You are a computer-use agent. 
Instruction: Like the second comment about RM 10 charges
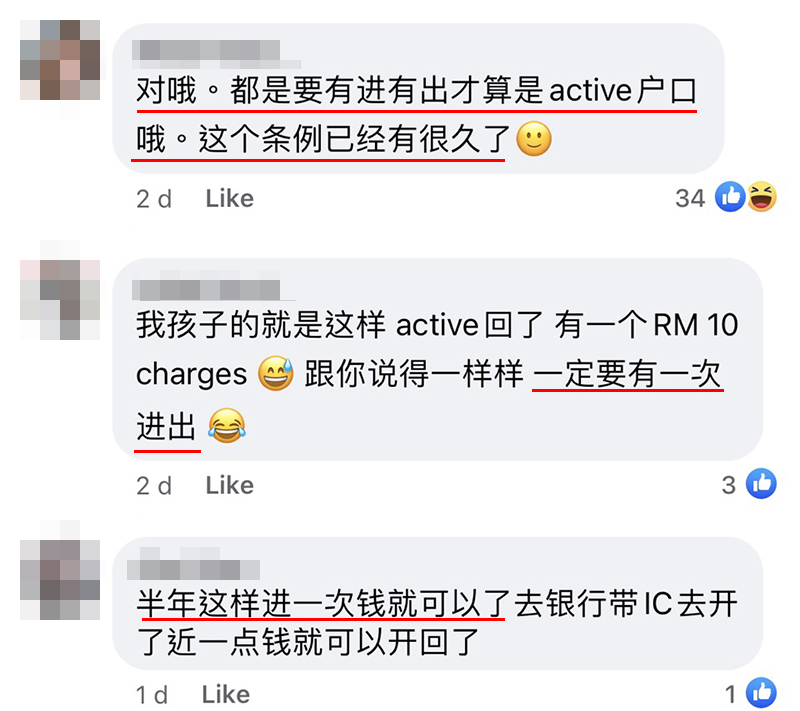pos(230,485)
